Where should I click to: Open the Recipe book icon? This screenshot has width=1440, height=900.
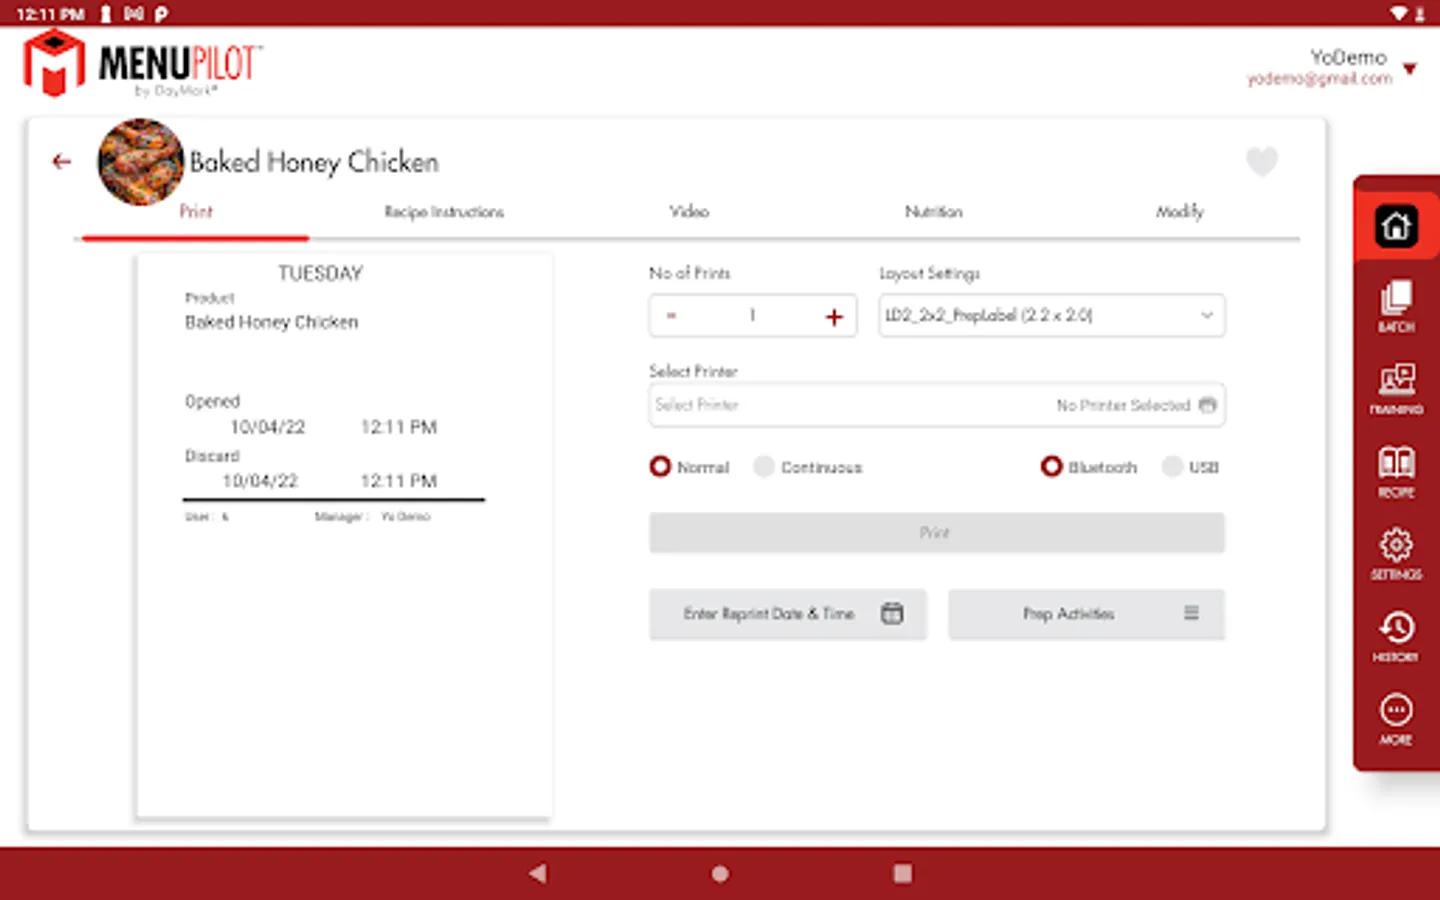[1396, 471]
